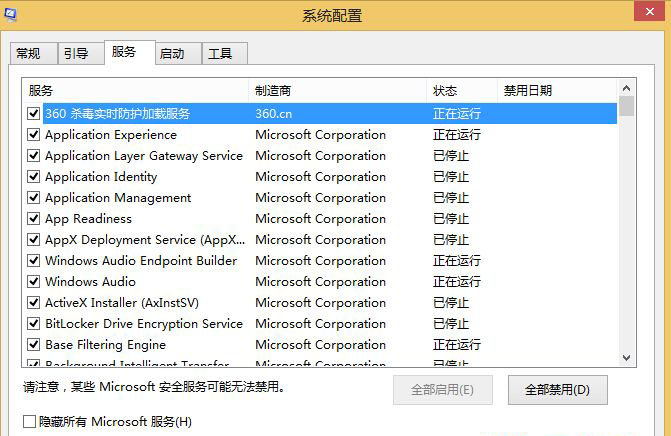This screenshot has height=436, width=671.
Task: Click 正在运行 status in Base Filtering Engine row
Action: point(457,344)
